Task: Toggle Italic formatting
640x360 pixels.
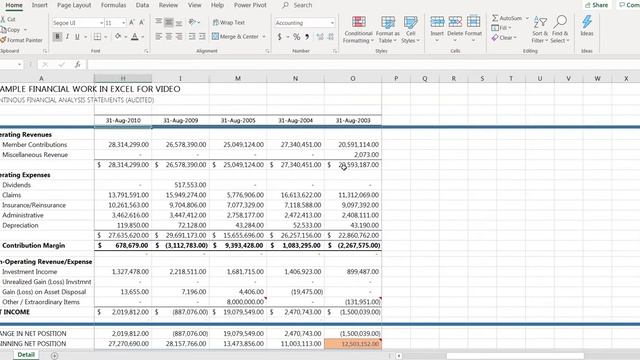Action: pos(67,37)
